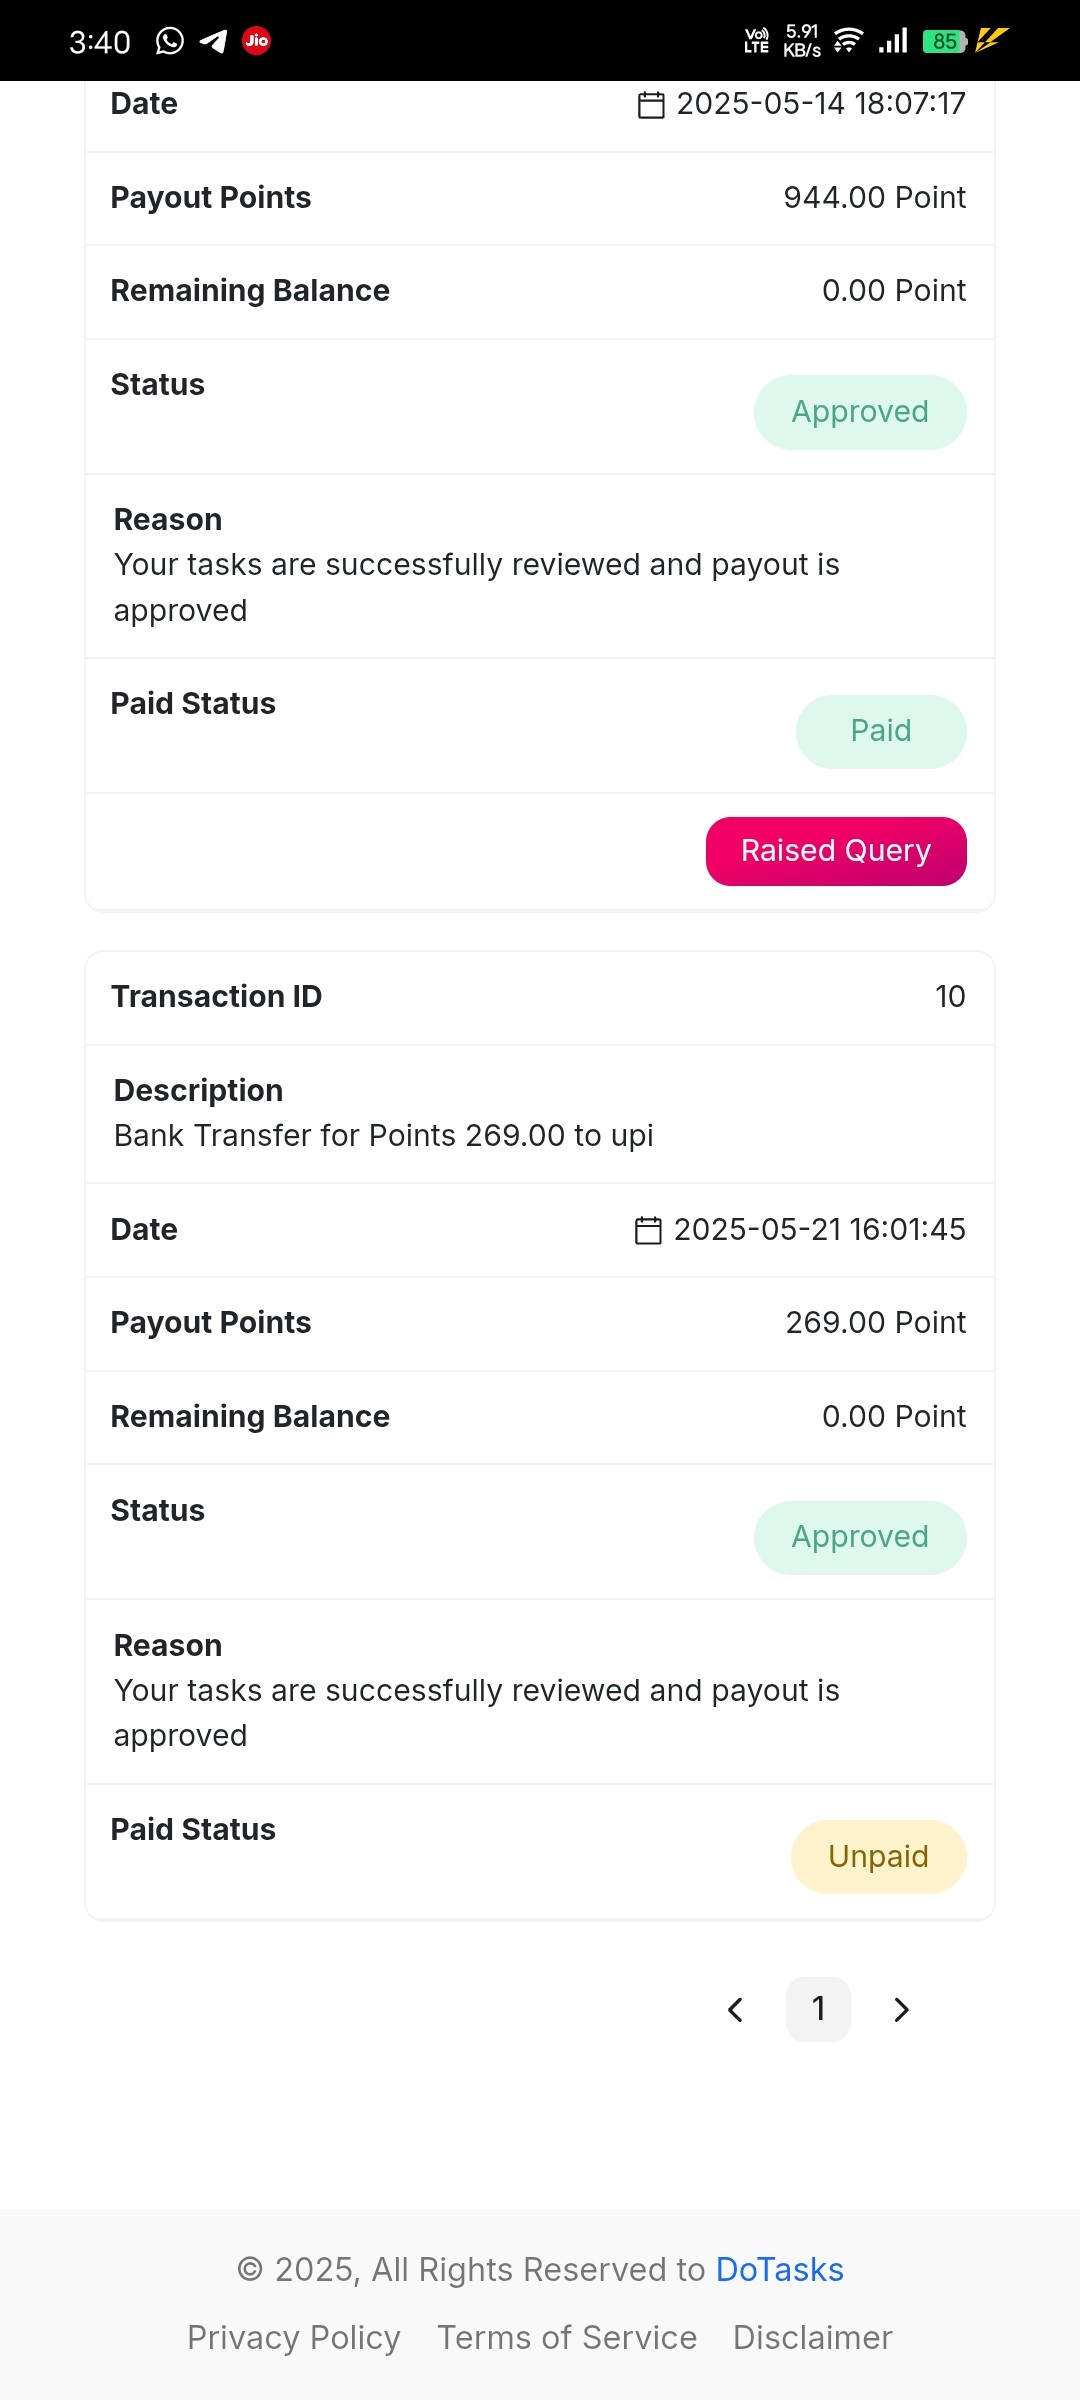Open the Privacy Policy link
This screenshot has height=2400, width=1080.
click(x=294, y=2338)
